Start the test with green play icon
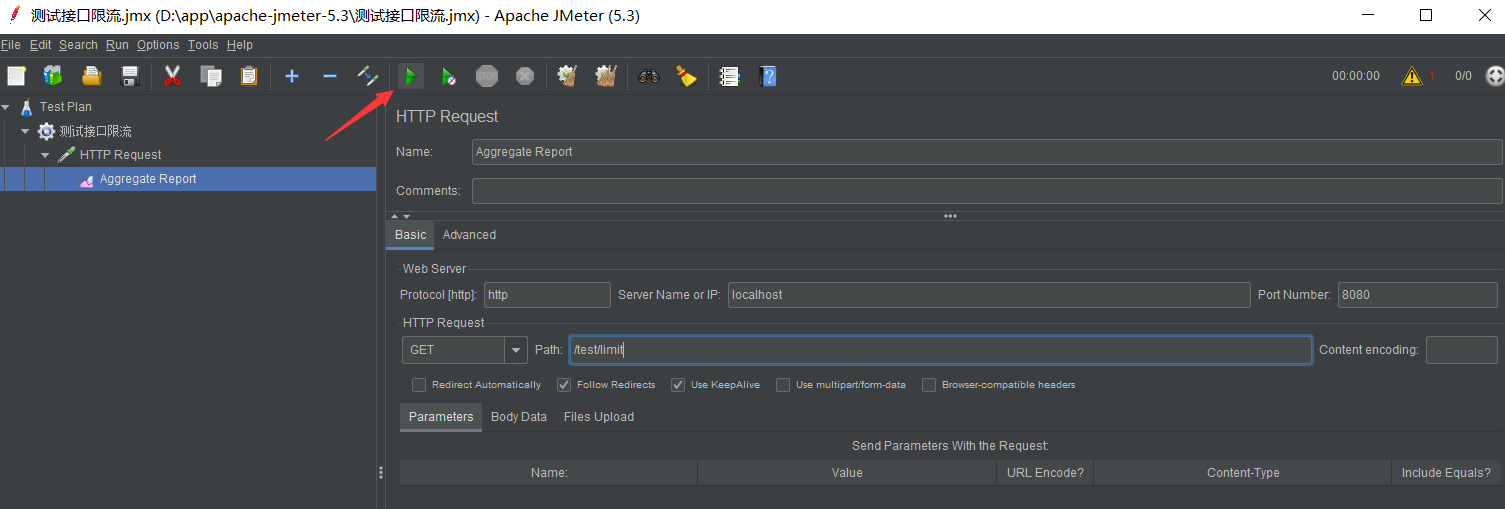 pyautogui.click(x=411, y=76)
